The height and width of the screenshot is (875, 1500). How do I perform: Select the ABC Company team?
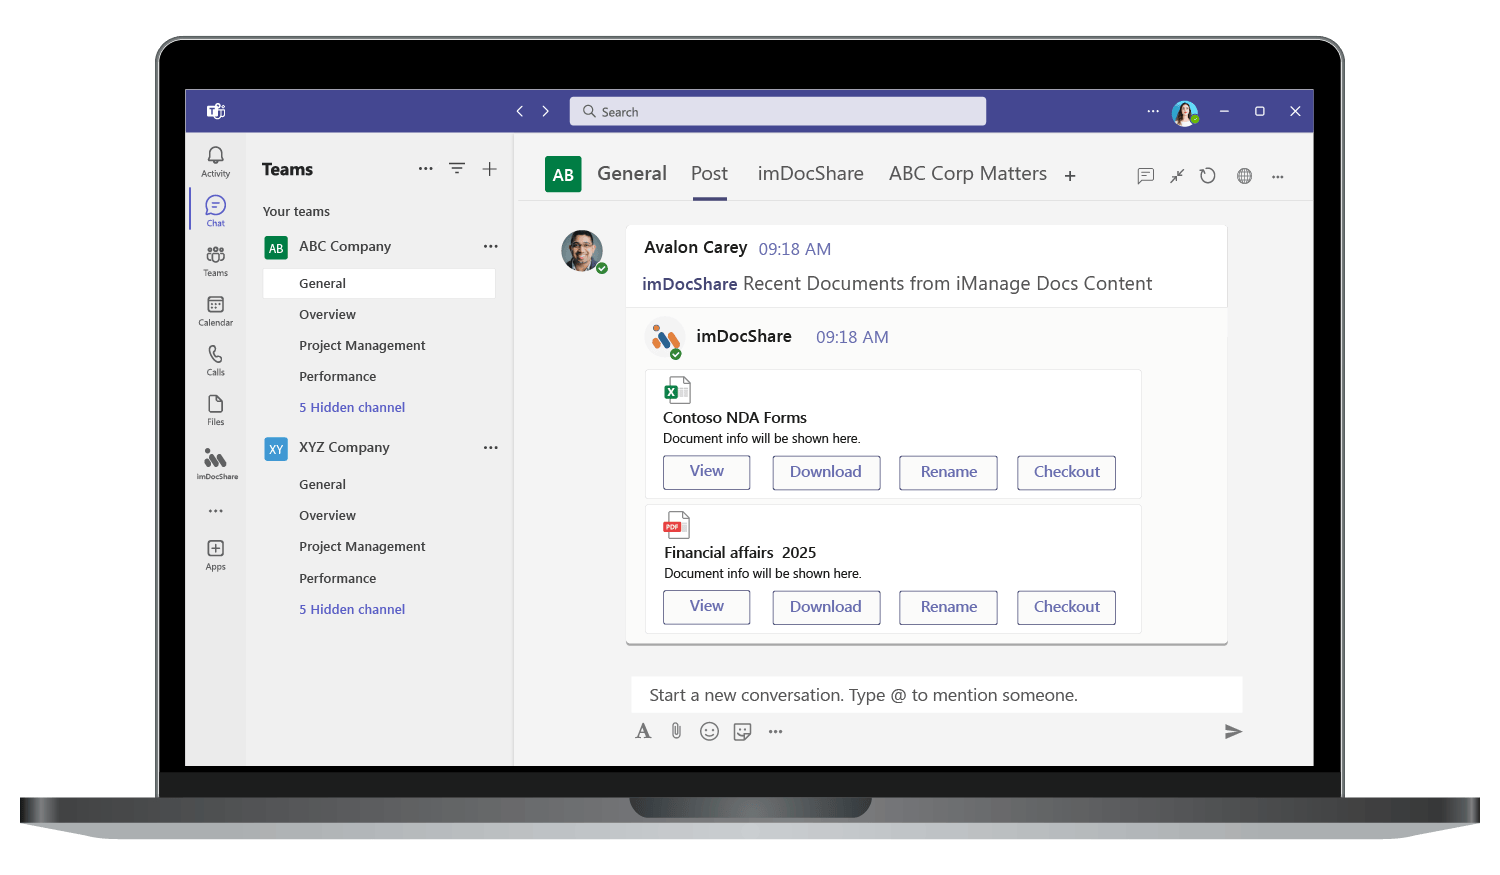click(345, 247)
